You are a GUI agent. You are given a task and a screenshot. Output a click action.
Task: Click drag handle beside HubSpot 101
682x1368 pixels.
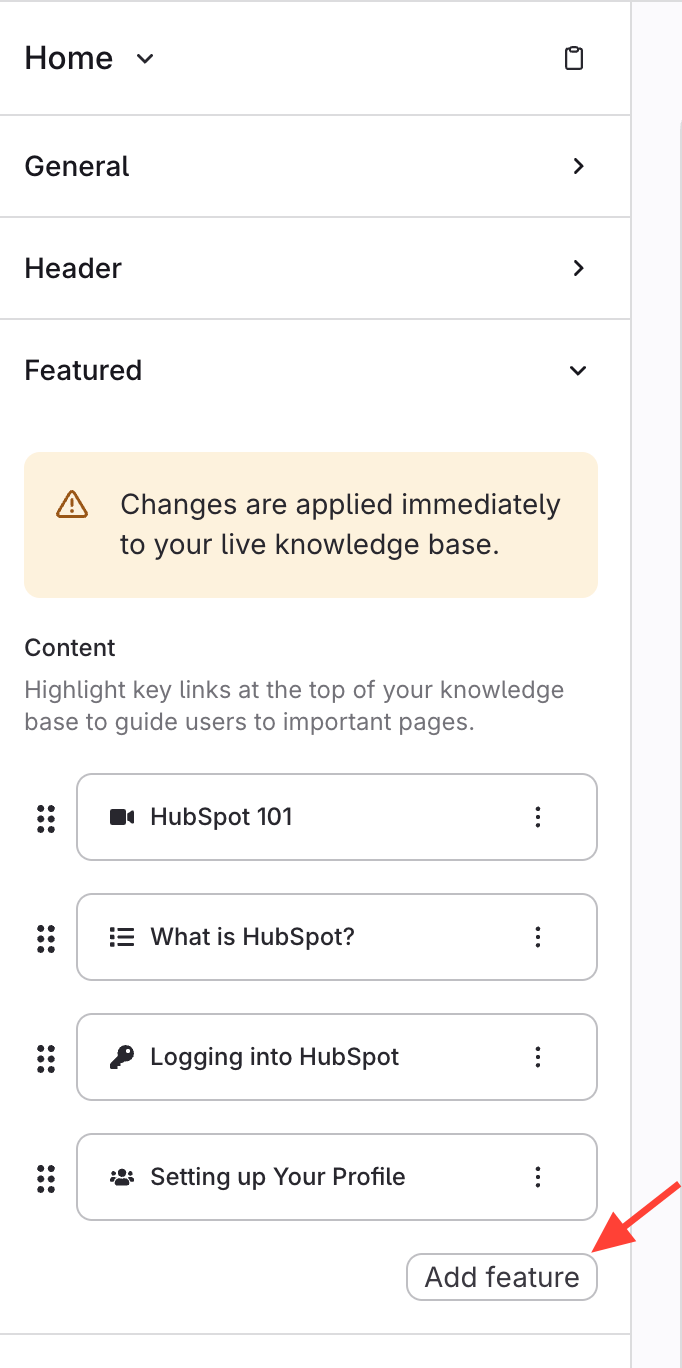(x=45, y=818)
